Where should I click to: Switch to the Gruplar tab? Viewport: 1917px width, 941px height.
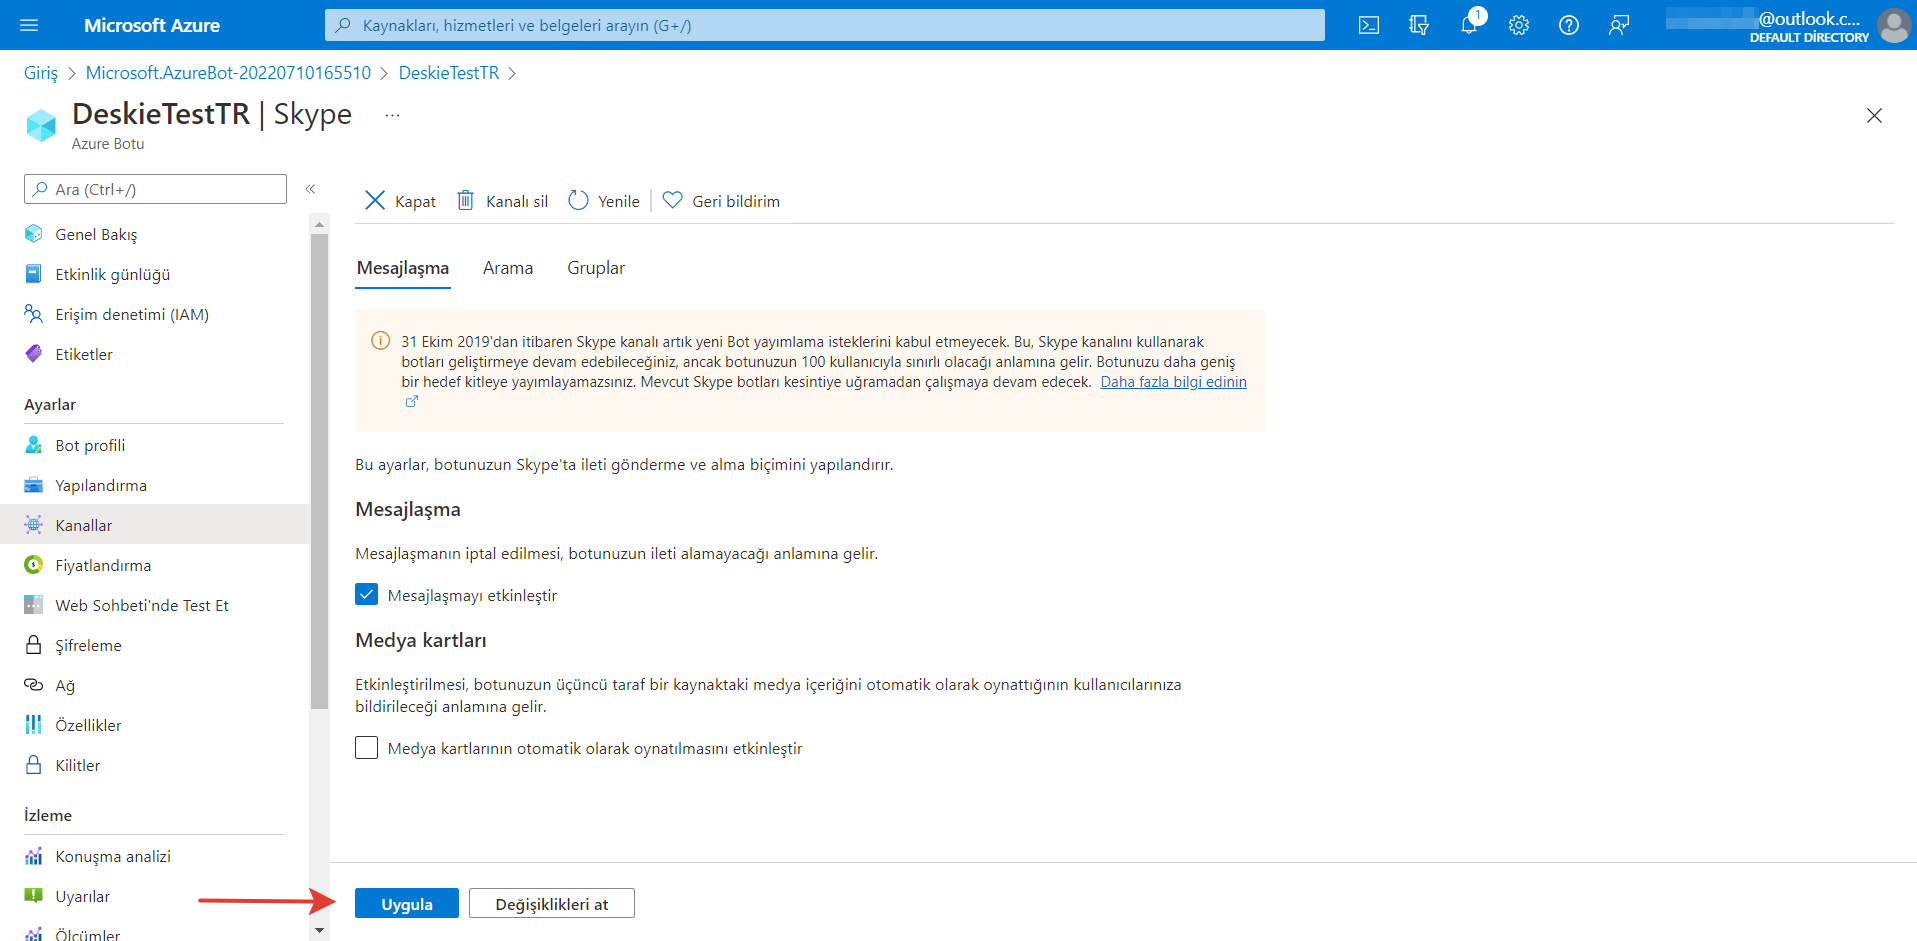tap(596, 268)
